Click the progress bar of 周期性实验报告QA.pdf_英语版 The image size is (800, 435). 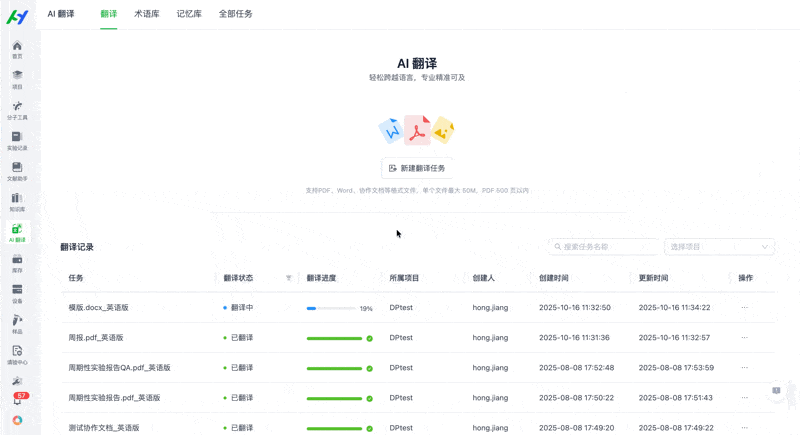[334, 368]
